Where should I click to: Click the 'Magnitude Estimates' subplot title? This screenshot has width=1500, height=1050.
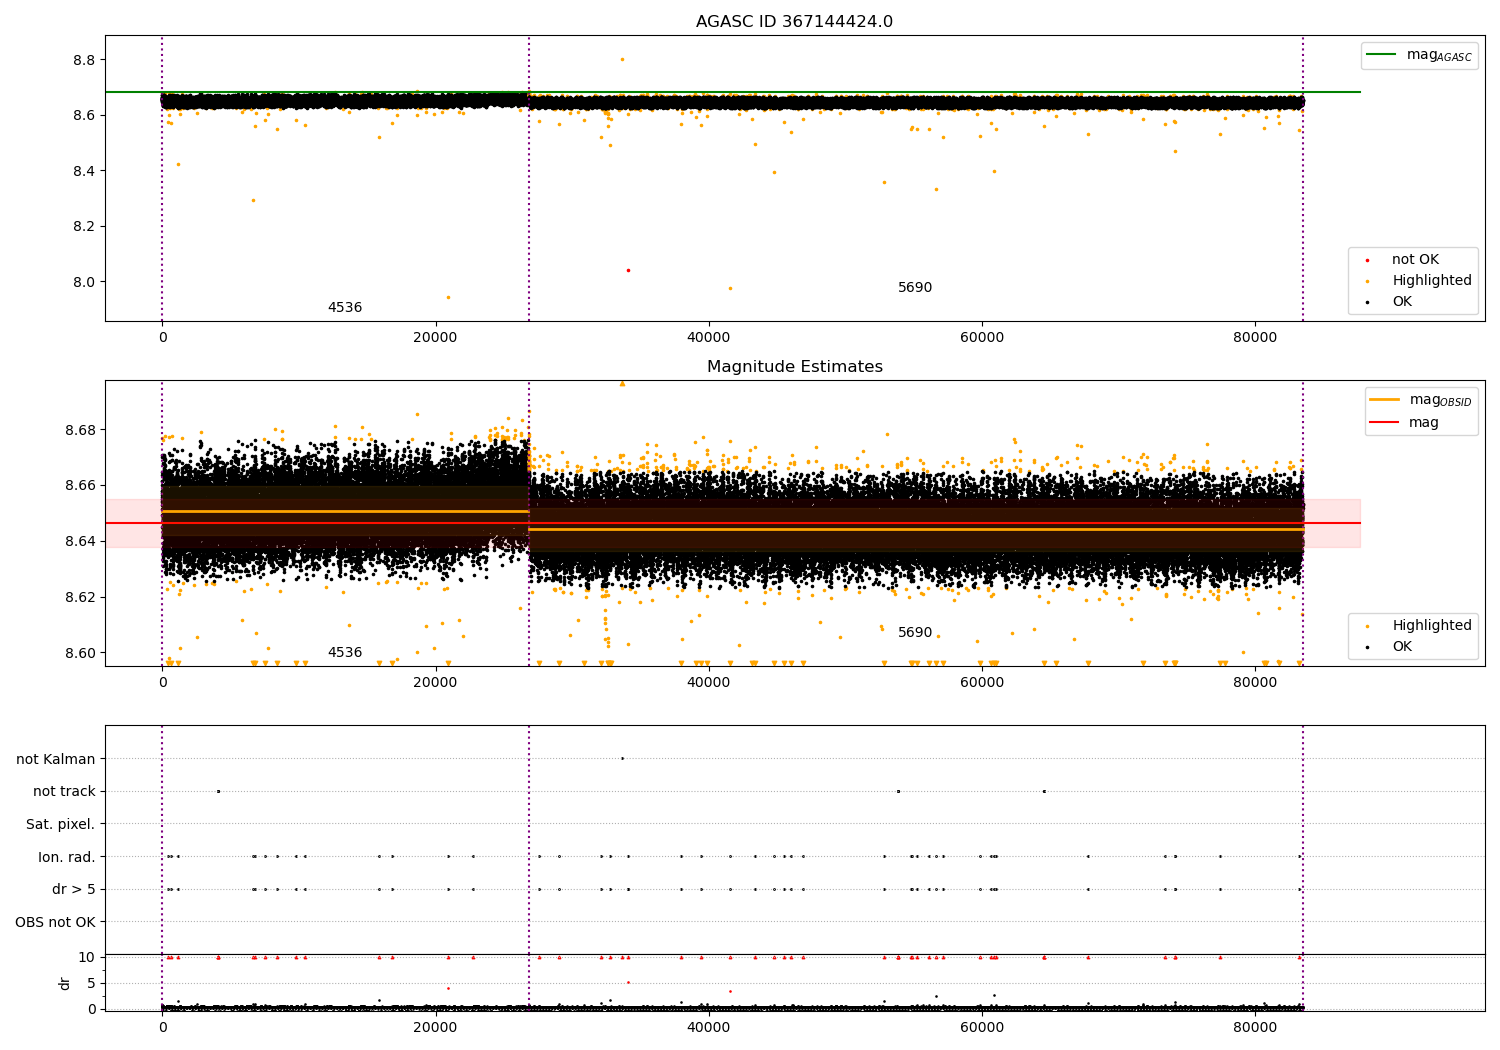pyautogui.click(x=794, y=367)
